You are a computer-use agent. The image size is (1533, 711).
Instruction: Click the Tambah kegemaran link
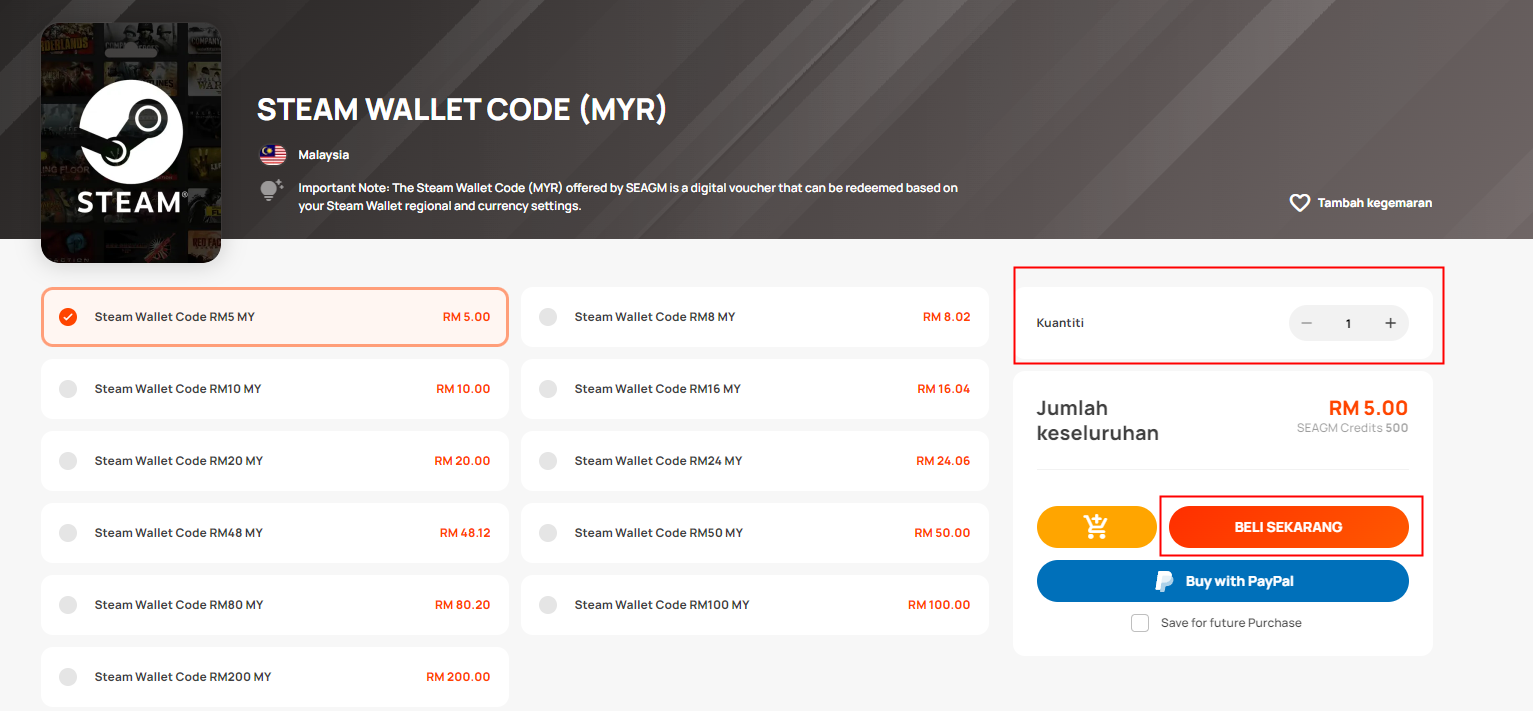[x=1361, y=203]
